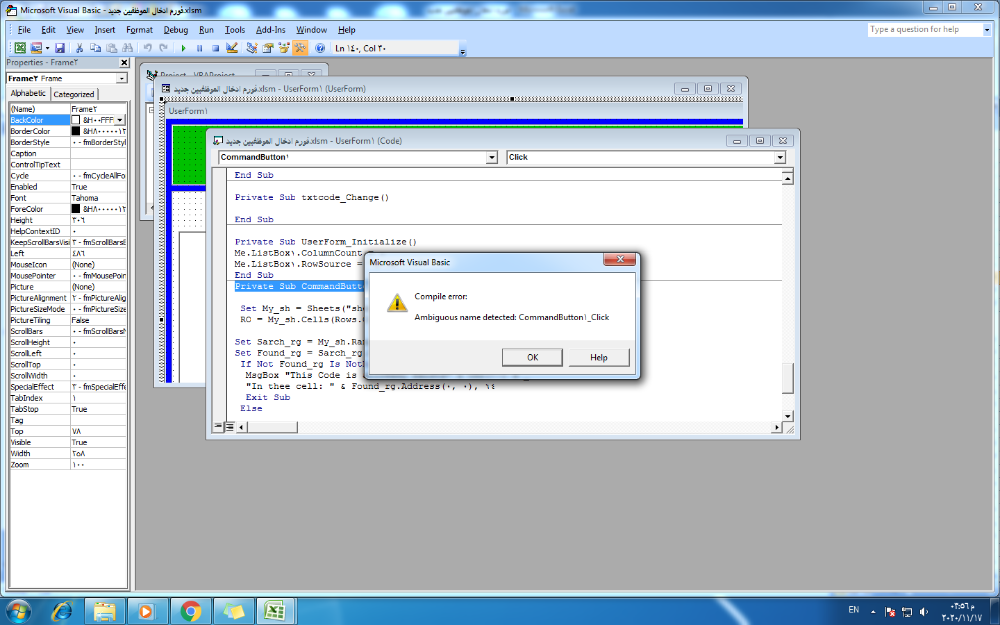Open the Frame object selector dropdown in Properties
Image resolution: width=1000 pixels, height=625 pixels.
122,78
